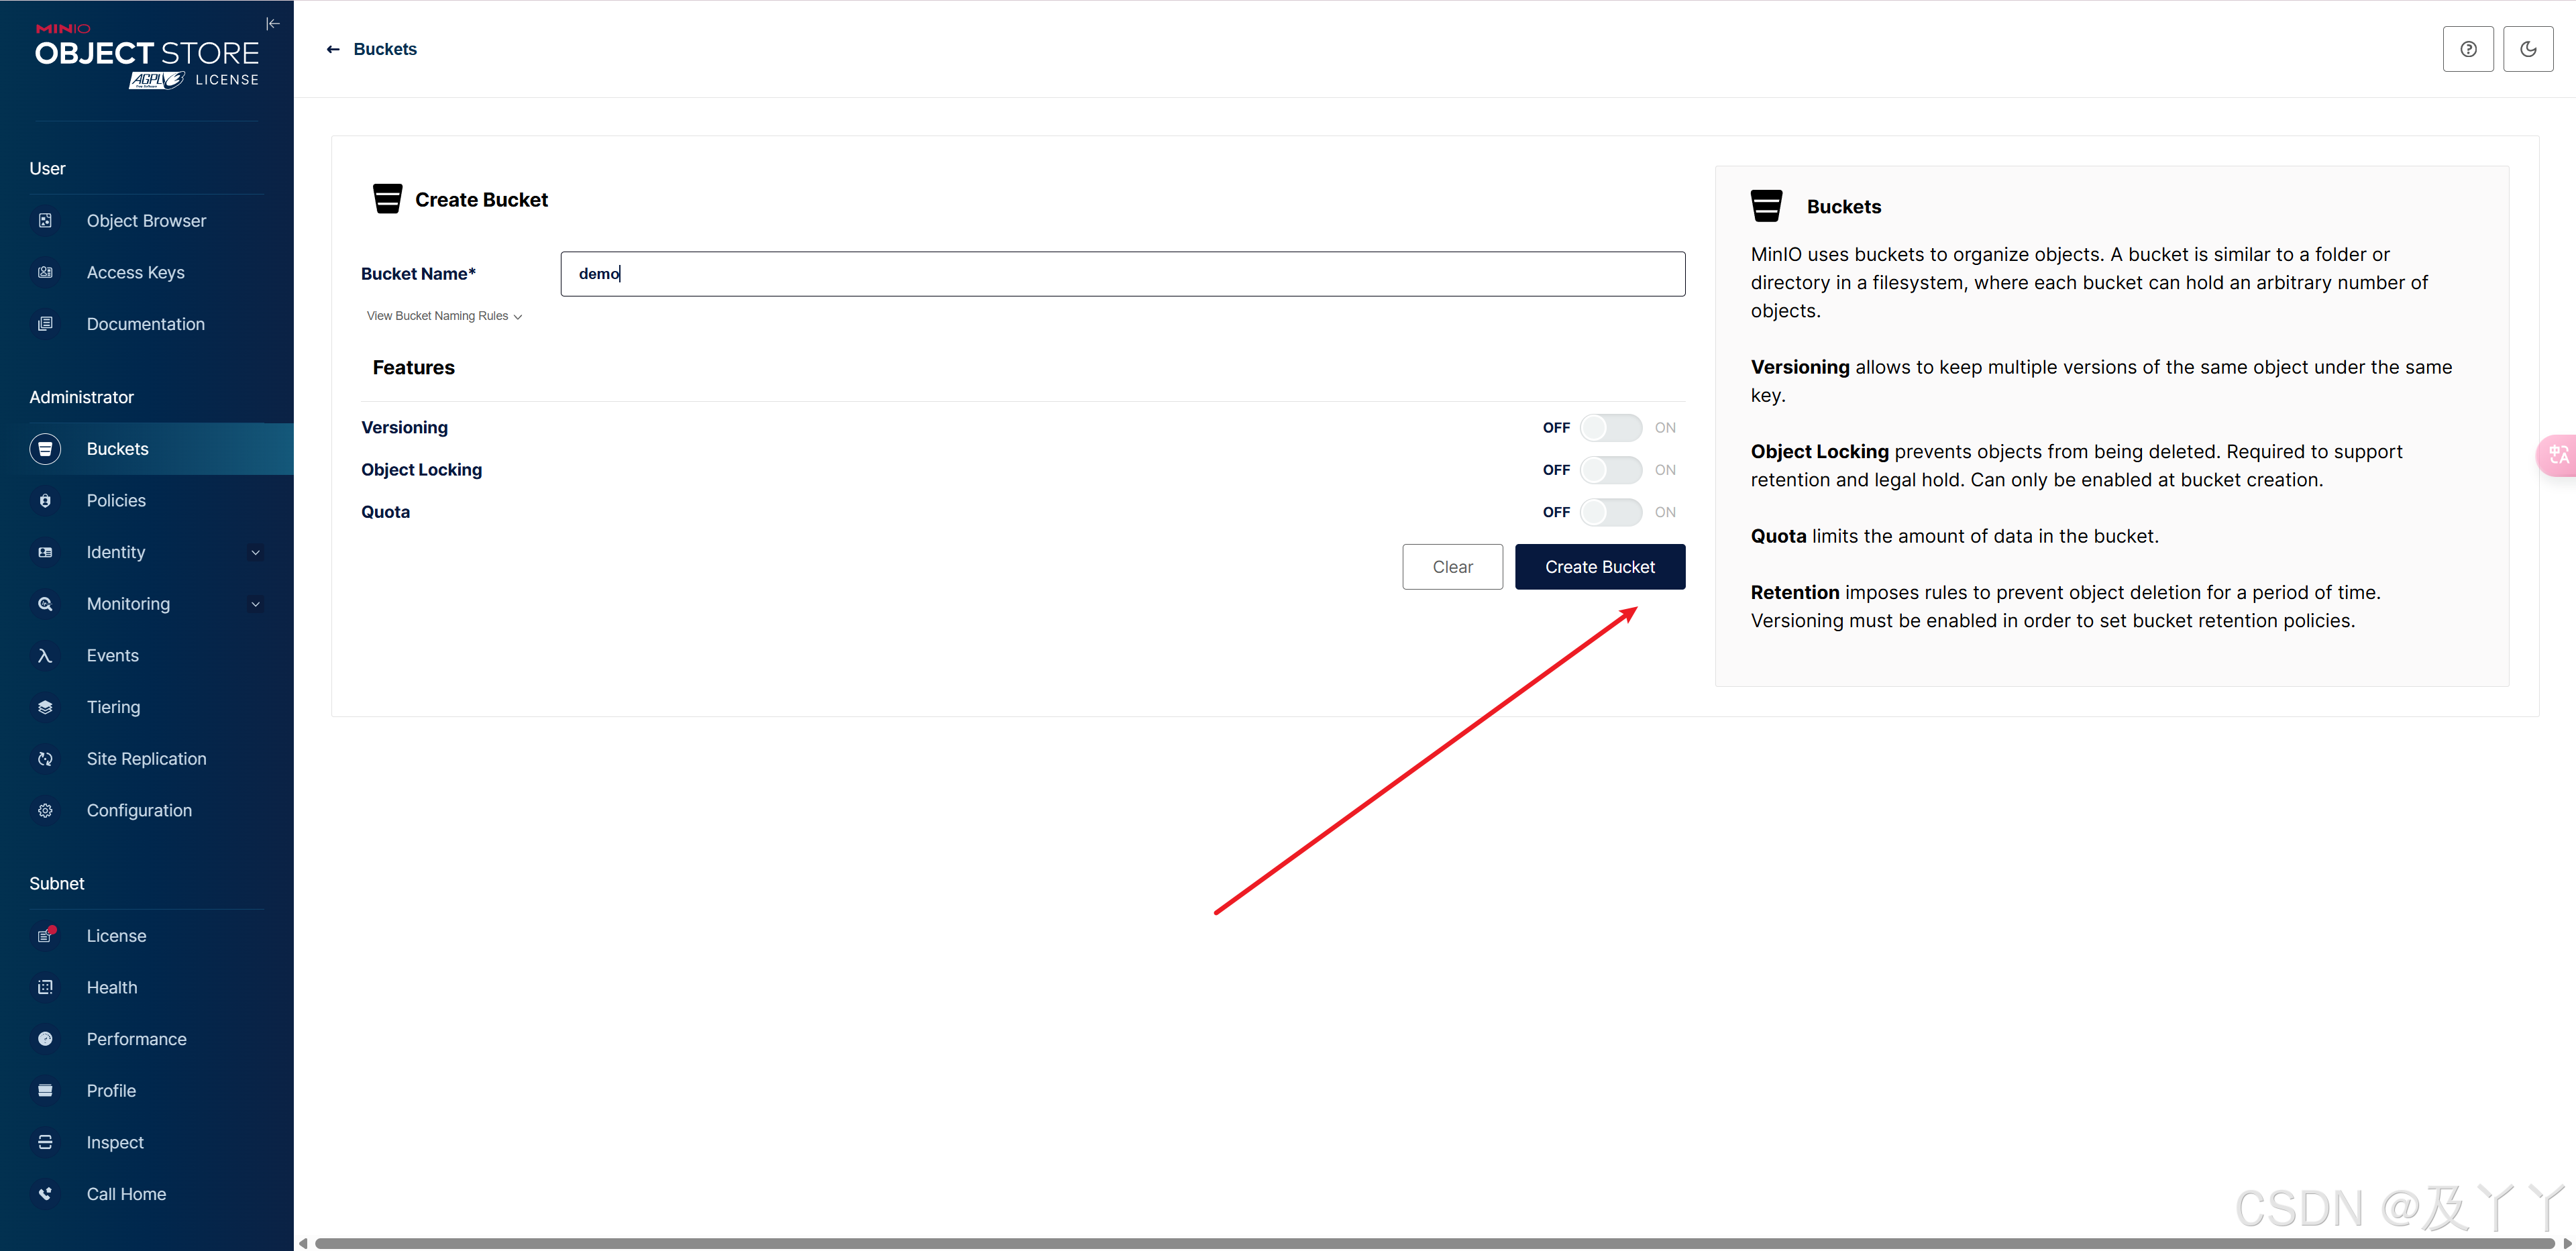
Task: Click the Create Bucket button
Action: [1600, 566]
